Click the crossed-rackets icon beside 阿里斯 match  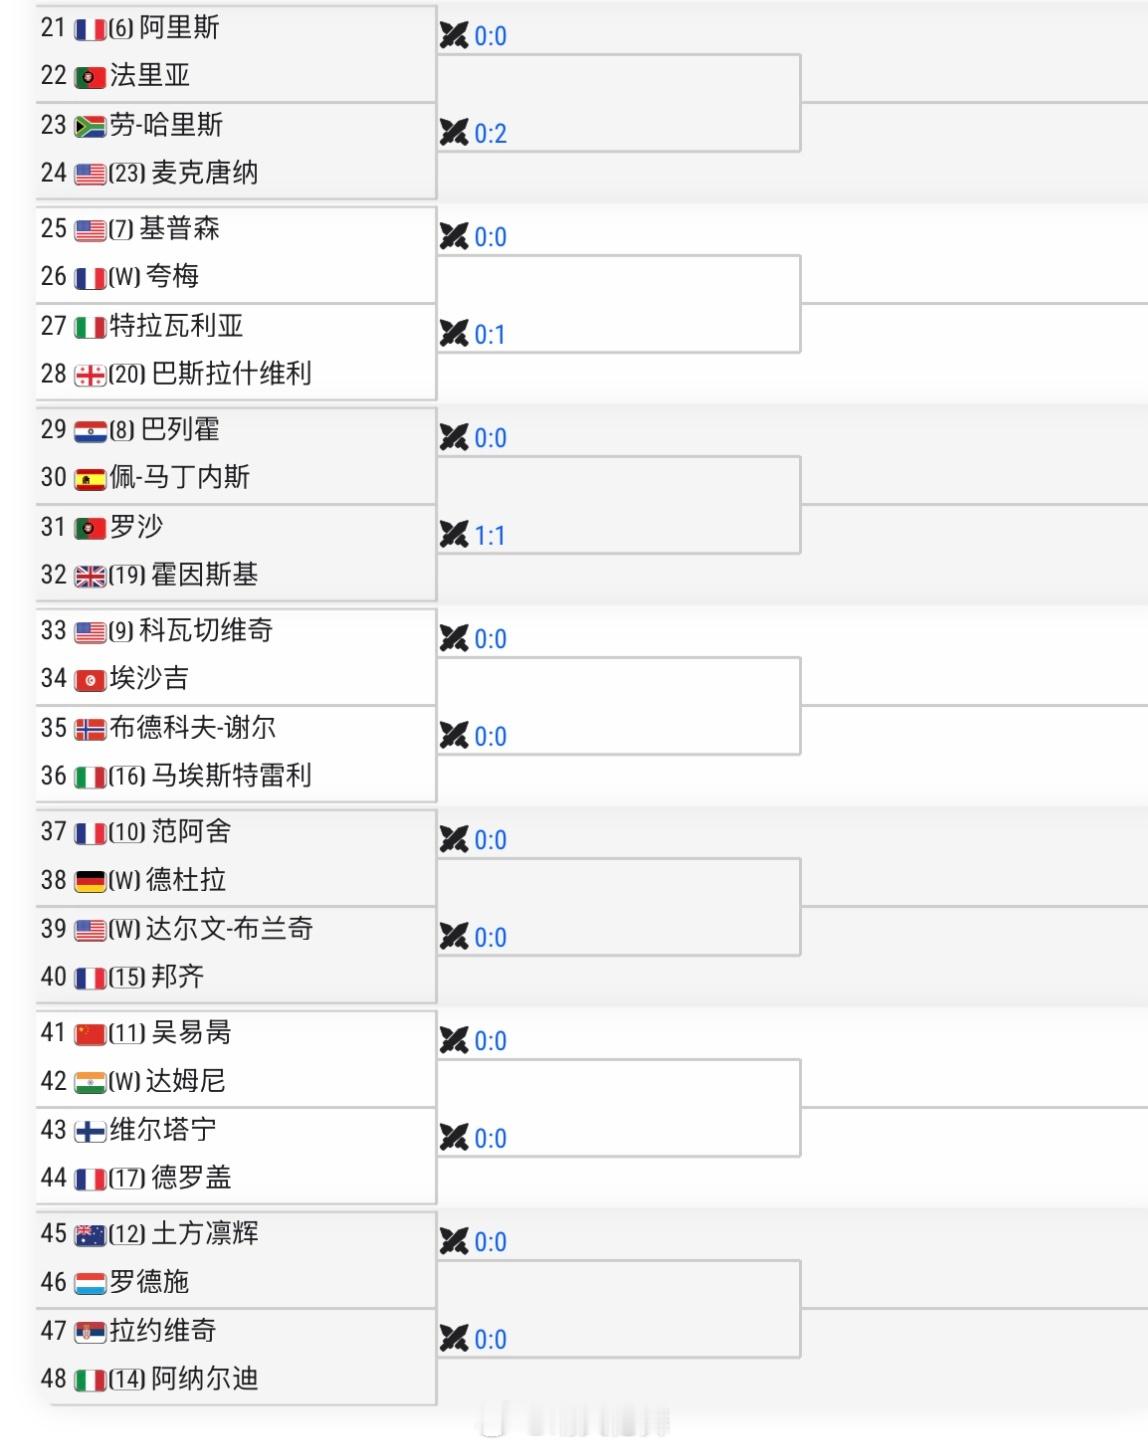tap(452, 33)
